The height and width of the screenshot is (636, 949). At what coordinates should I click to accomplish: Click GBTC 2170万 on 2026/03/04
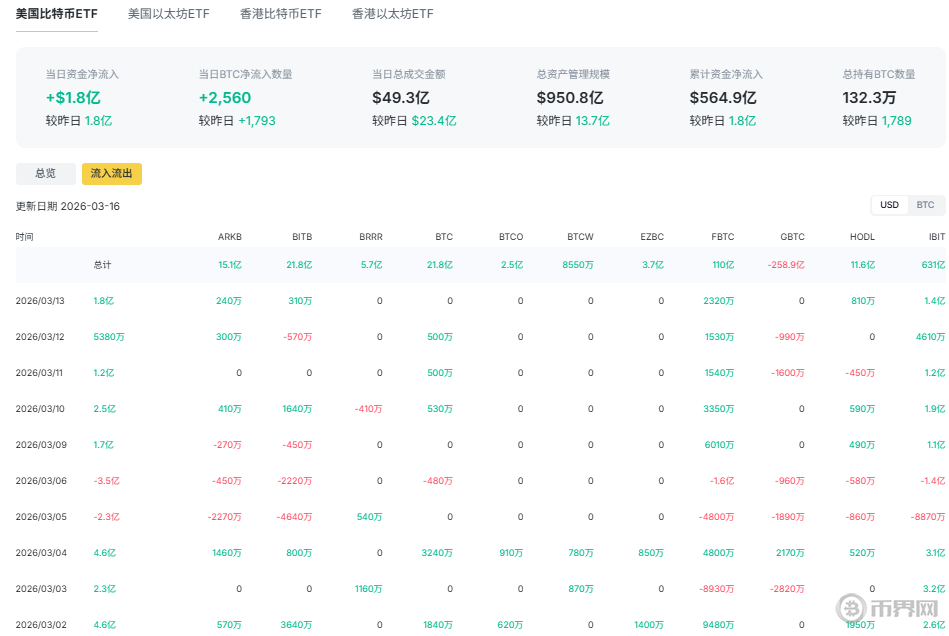click(x=790, y=553)
